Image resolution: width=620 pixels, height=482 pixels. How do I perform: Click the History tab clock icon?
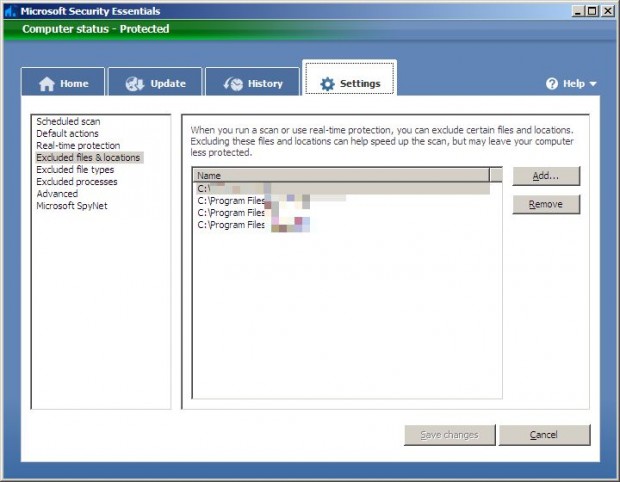click(233, 84)
